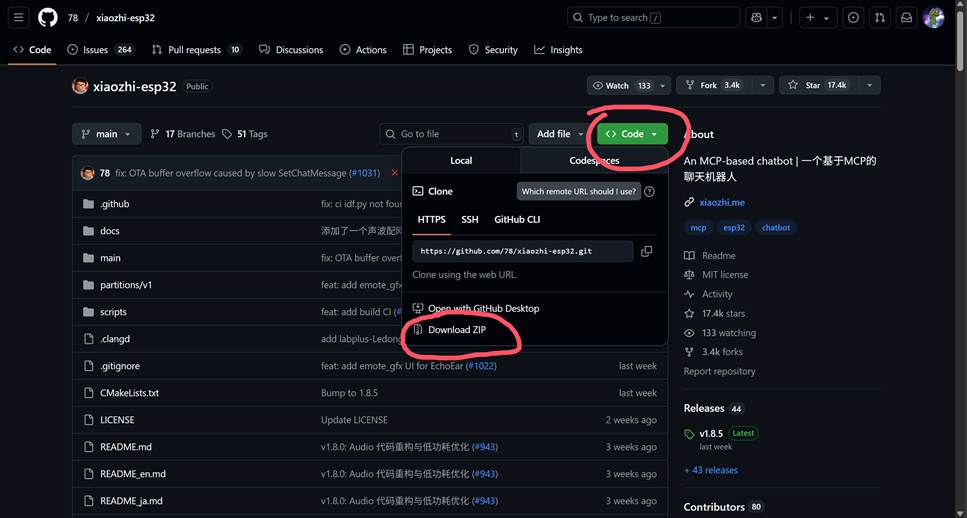Image resolution: width=967 pixels, height=518 pixels.
Task: Switch to the Codespaces tab
Action: pyautogui.click(x=594, y=160)
